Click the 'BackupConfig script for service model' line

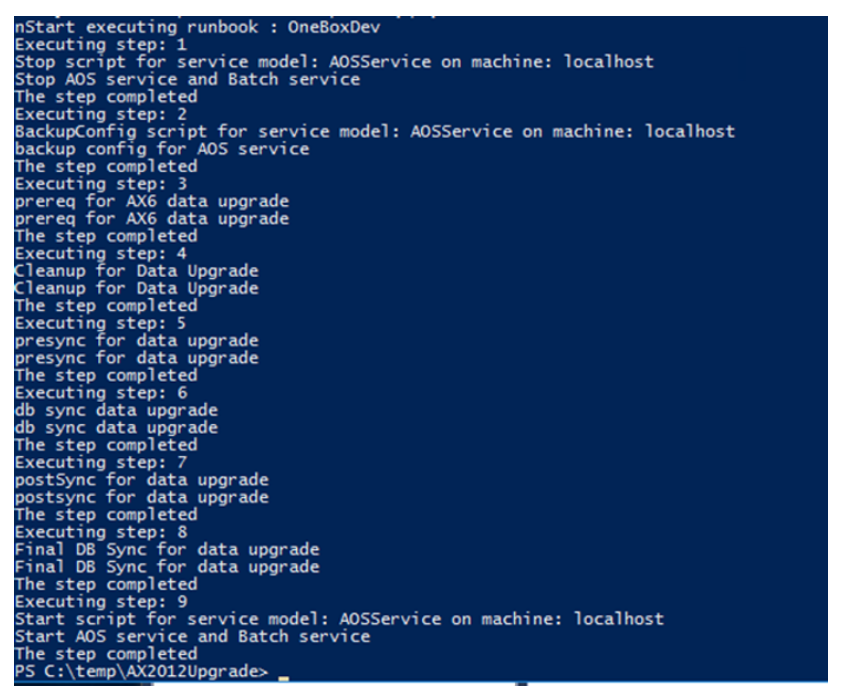pos(374,131)
